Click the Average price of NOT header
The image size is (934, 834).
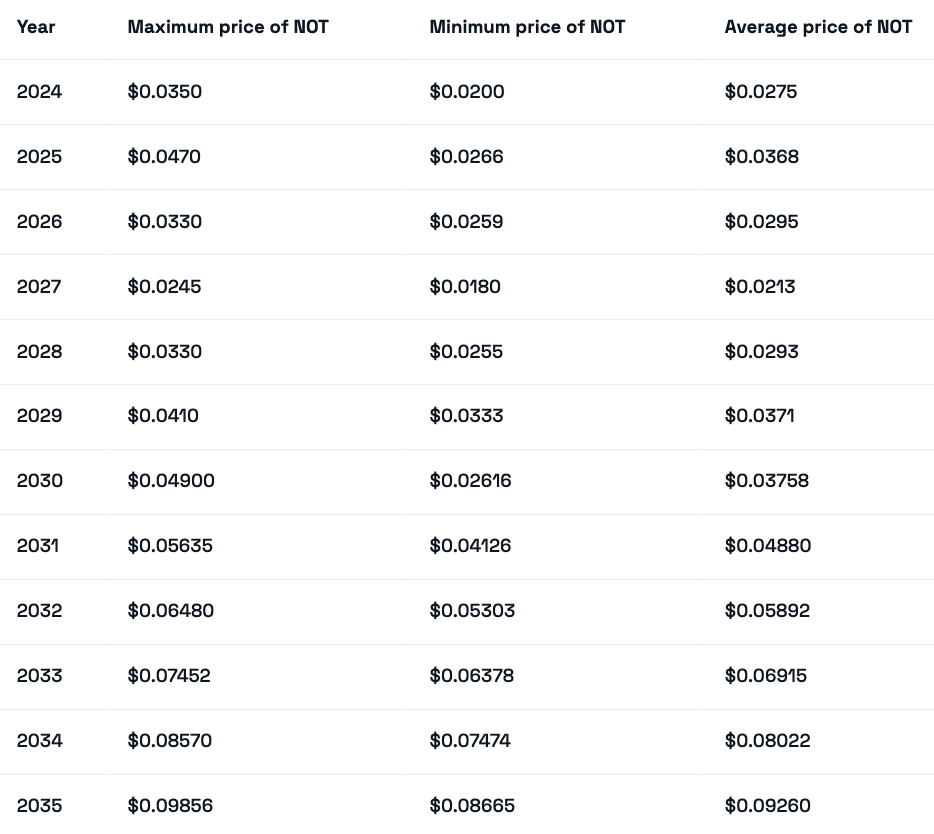point(818,27)
